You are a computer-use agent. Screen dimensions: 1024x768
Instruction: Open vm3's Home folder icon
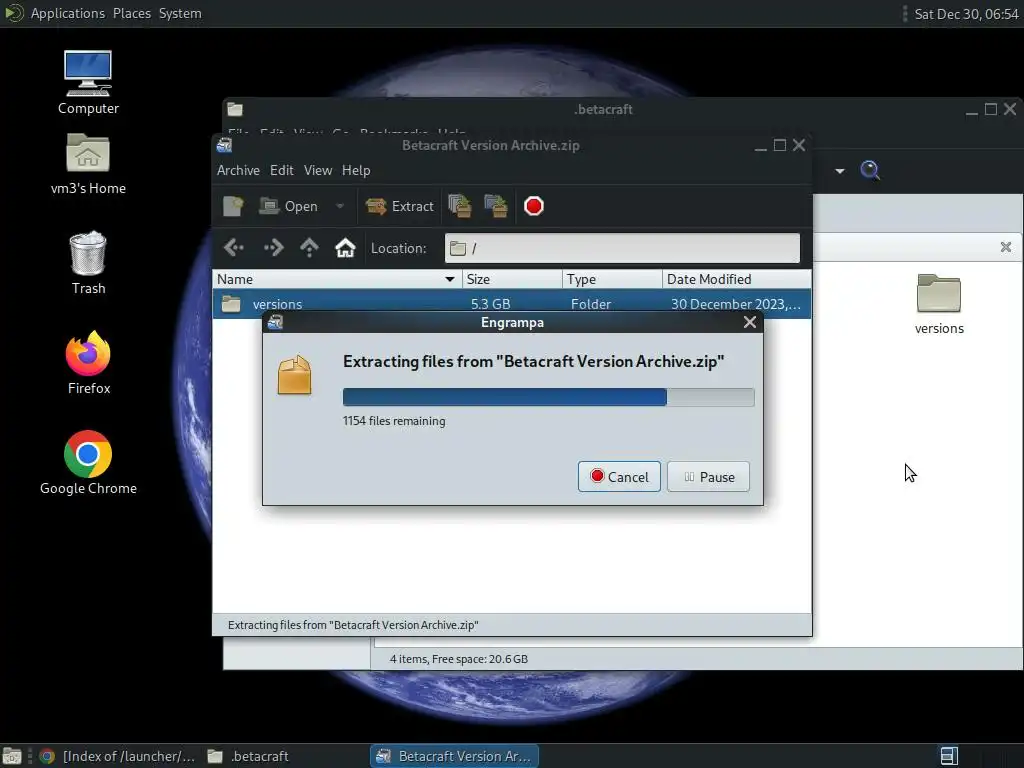click(88, 163)
